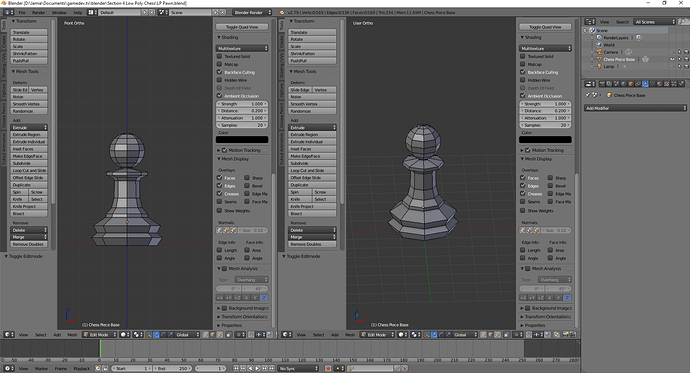Open the outliner editor type selector icon
Screen dimensions: 690x373
(x=590, y=22)
